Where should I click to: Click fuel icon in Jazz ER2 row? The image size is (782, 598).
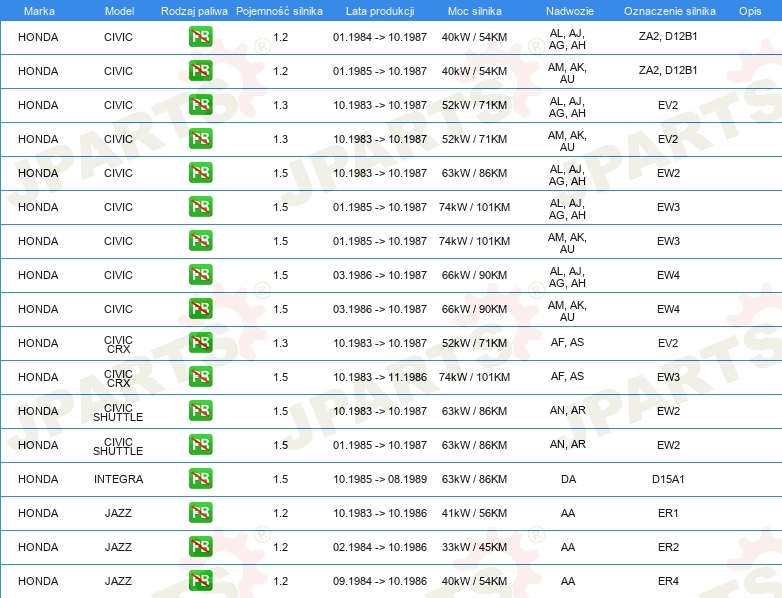(200, 546)
